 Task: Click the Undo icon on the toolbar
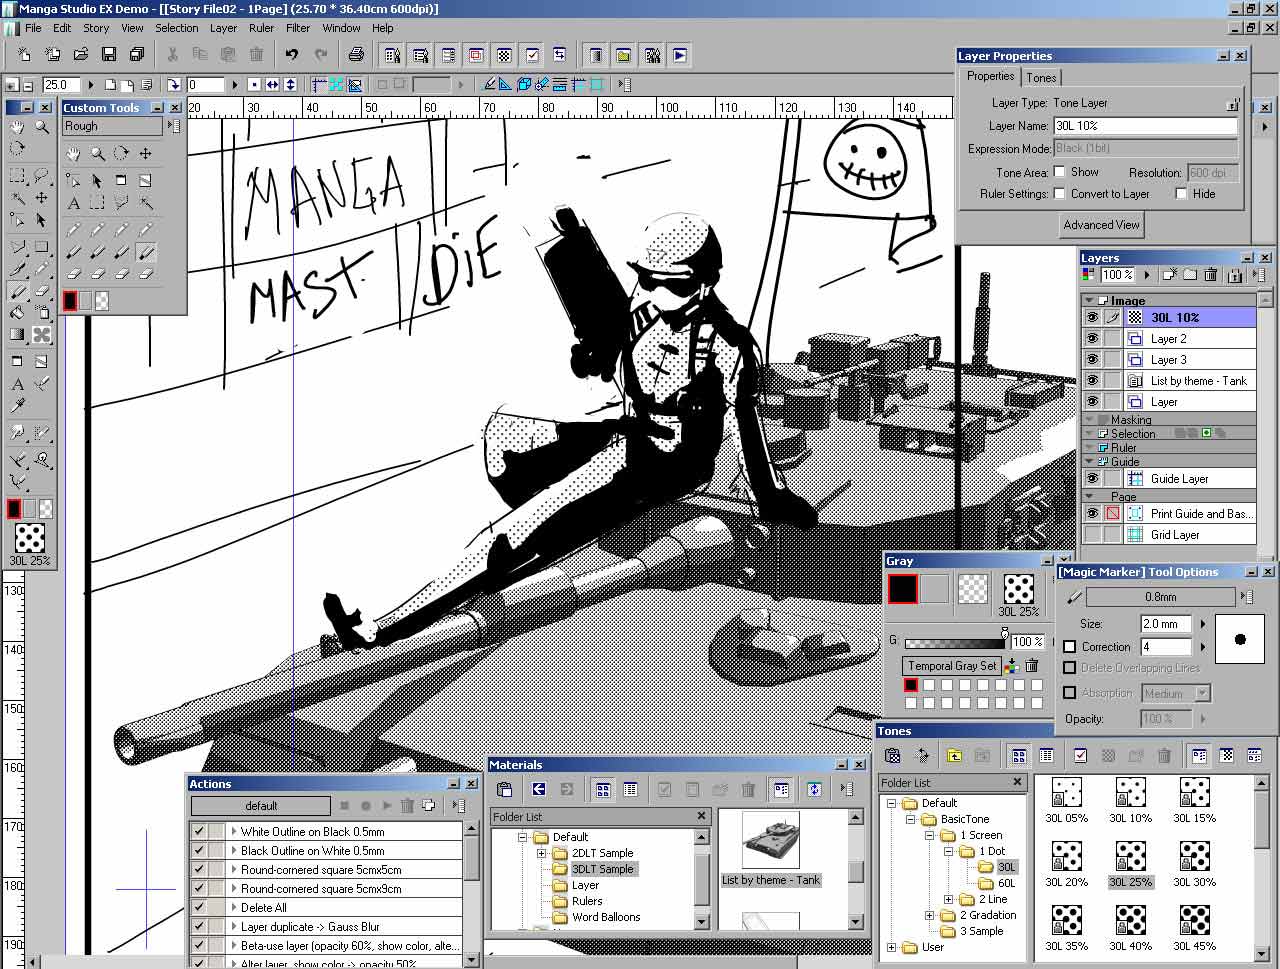[x=291, y=55]
